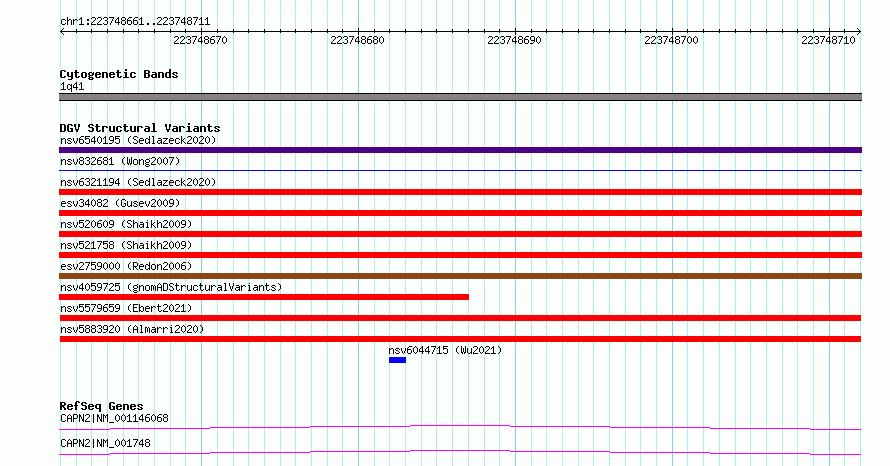Click the brown esv2759000 variant bar
The image size is (890, 466).
pyautogui.click(x=460, y=276)
